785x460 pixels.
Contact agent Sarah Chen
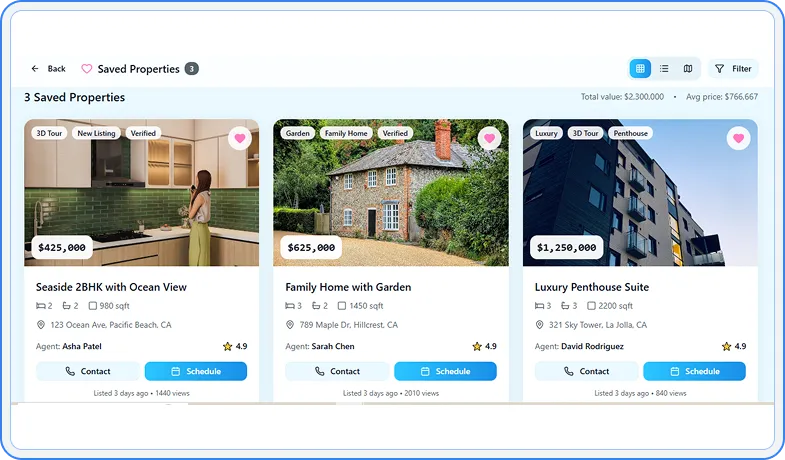[x=337, y=371]
